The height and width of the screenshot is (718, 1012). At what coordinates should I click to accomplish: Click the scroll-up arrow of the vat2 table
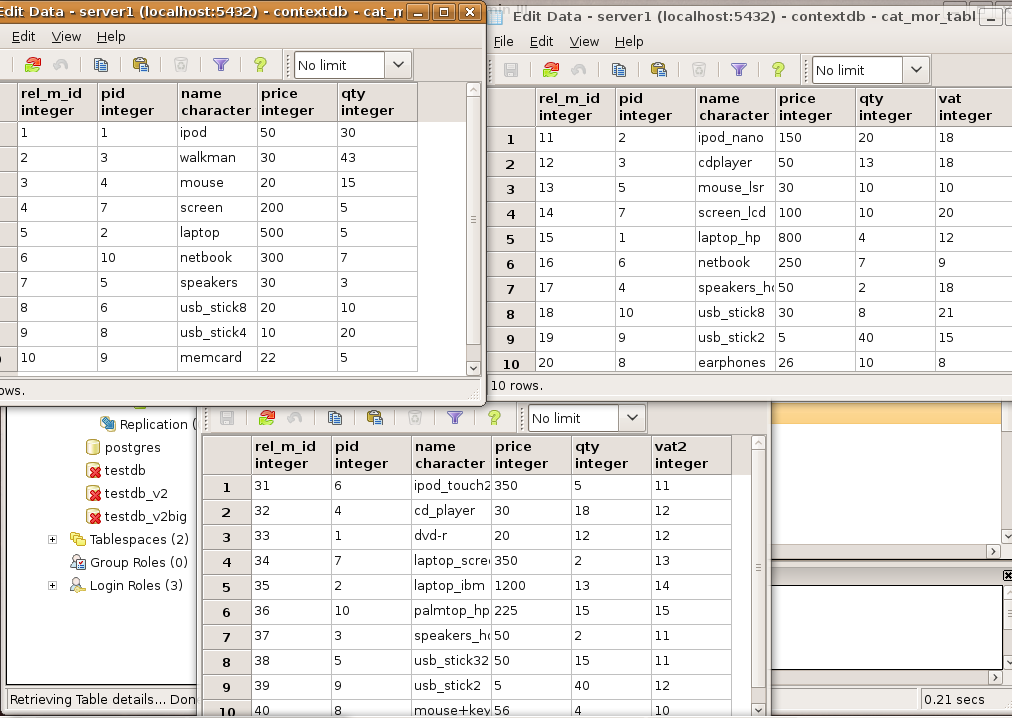pyautogui.click(x=759, y=443)
